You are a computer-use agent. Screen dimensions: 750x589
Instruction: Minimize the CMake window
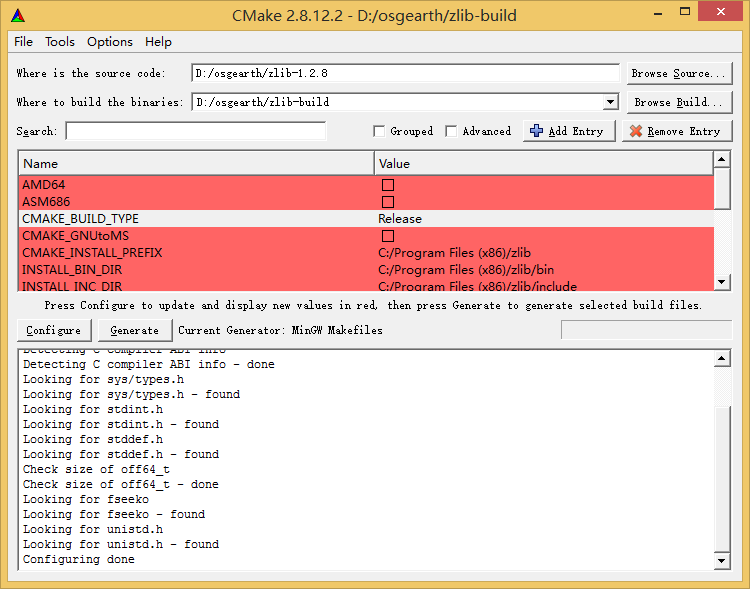point(658,13)
